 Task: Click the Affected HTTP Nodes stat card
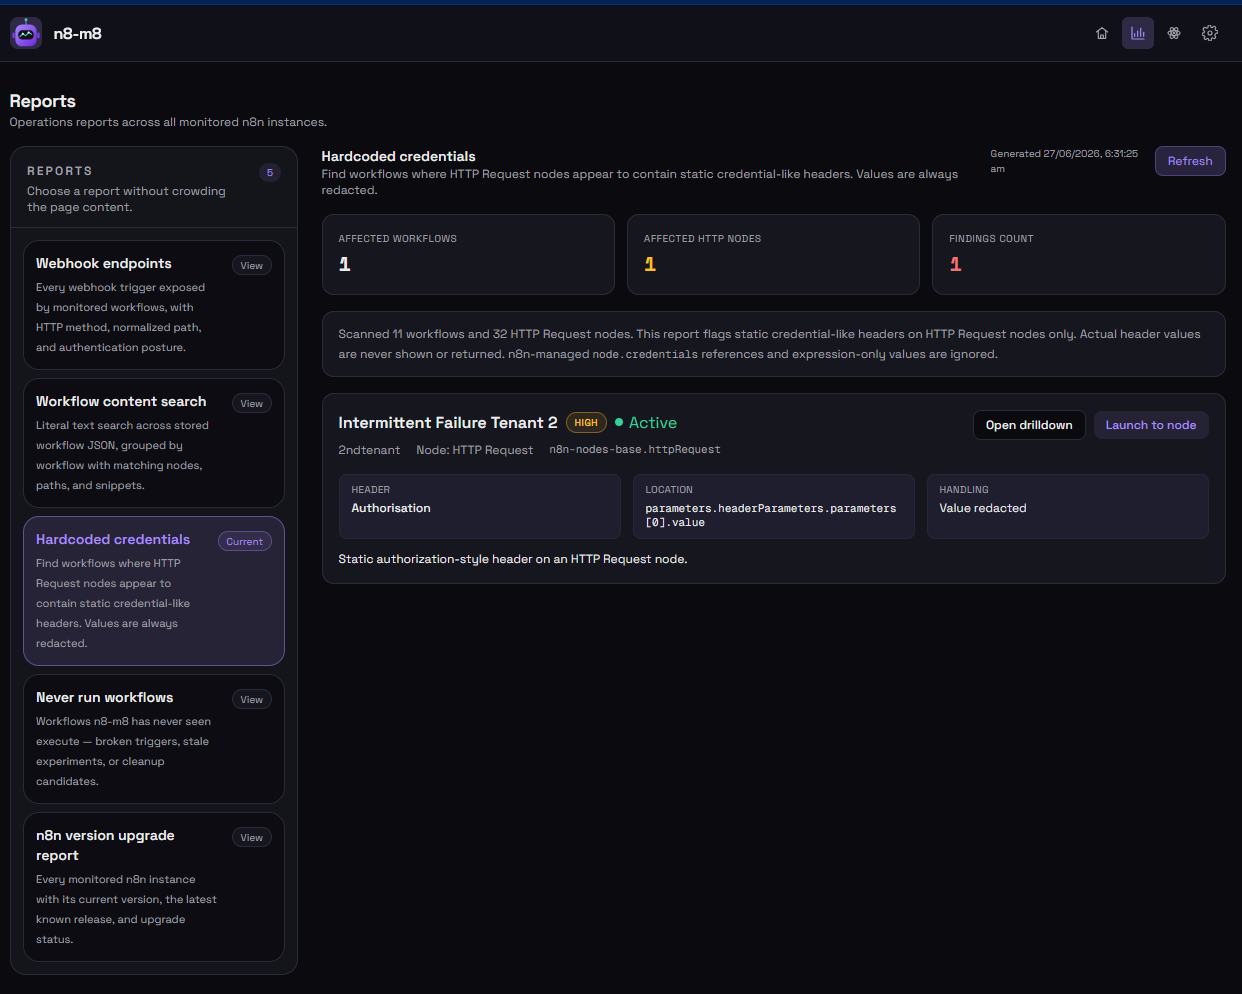(773, 254)
